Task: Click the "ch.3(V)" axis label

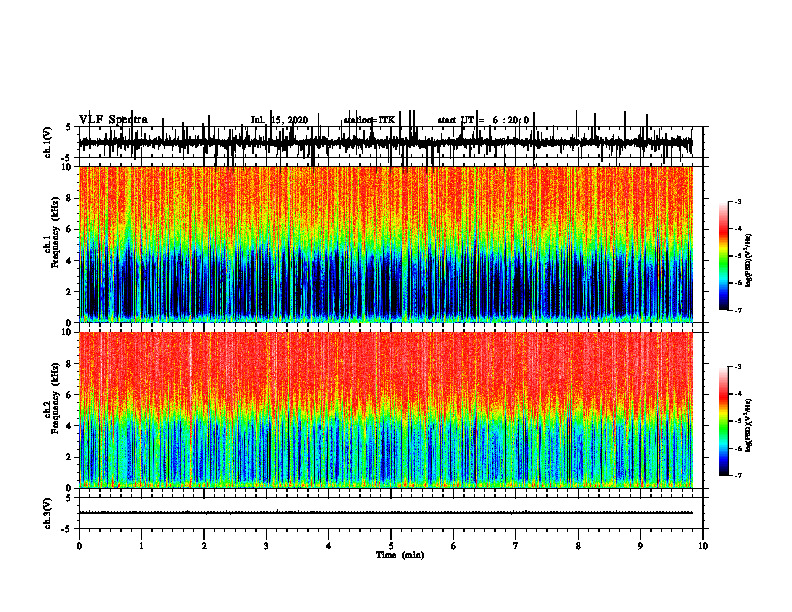Action: click(47, 513)
